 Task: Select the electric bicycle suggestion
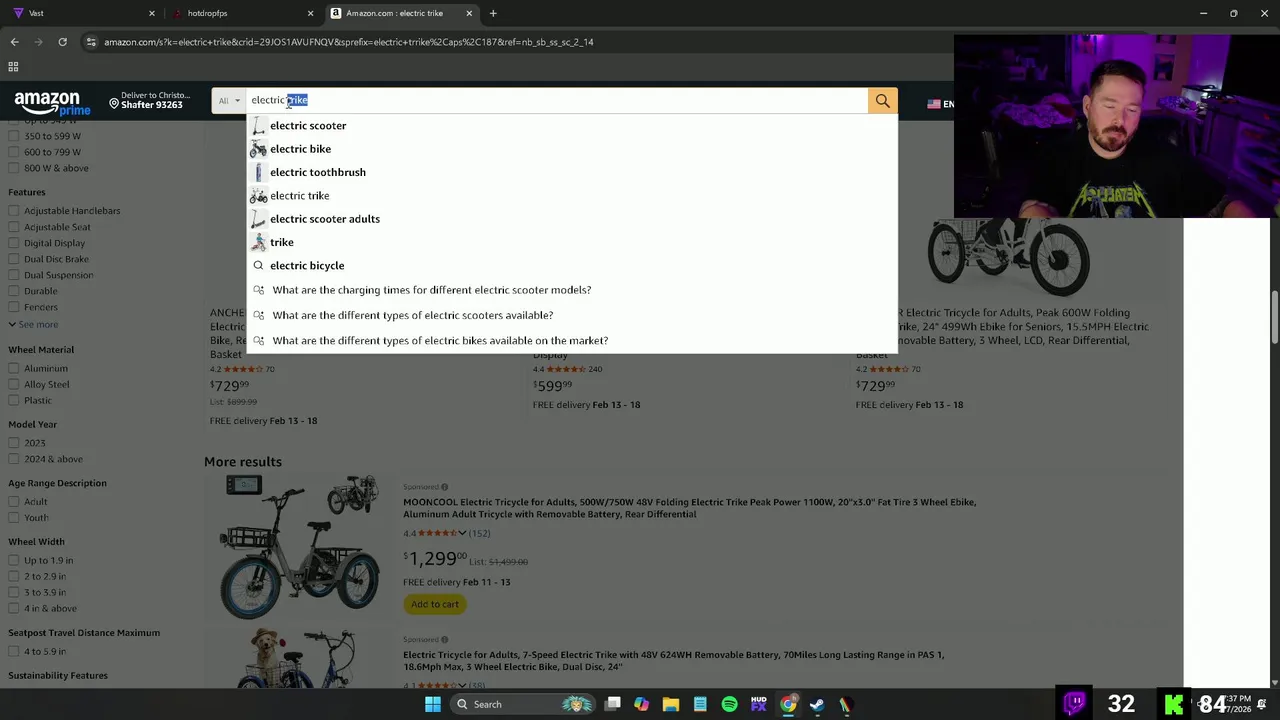[307, 266]
